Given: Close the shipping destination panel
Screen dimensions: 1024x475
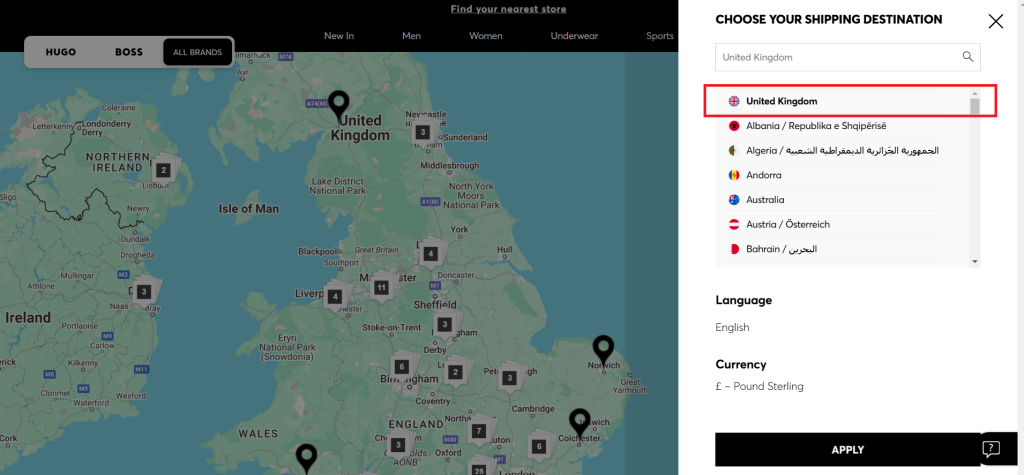Looking at the screenshot, I should tap(995, 21).
